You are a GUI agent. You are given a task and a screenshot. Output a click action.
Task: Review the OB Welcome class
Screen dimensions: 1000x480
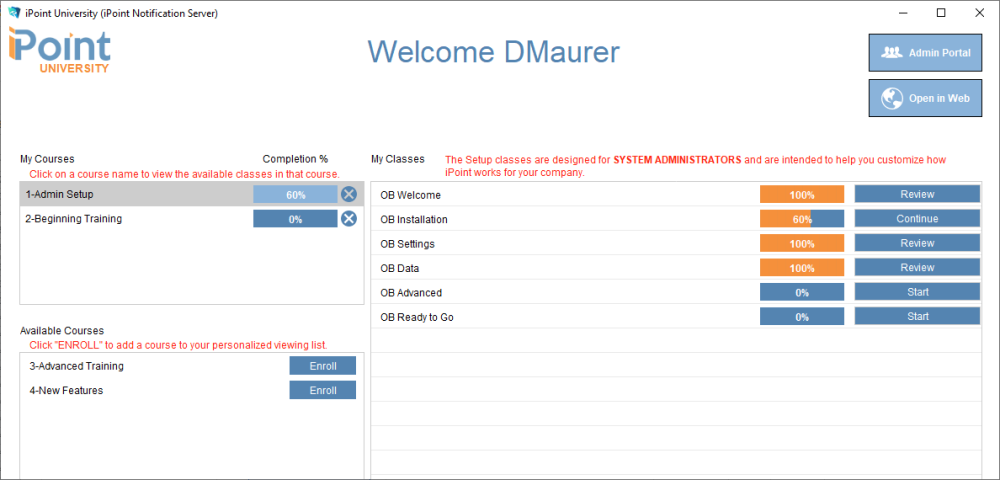click(x=917, y=194)
